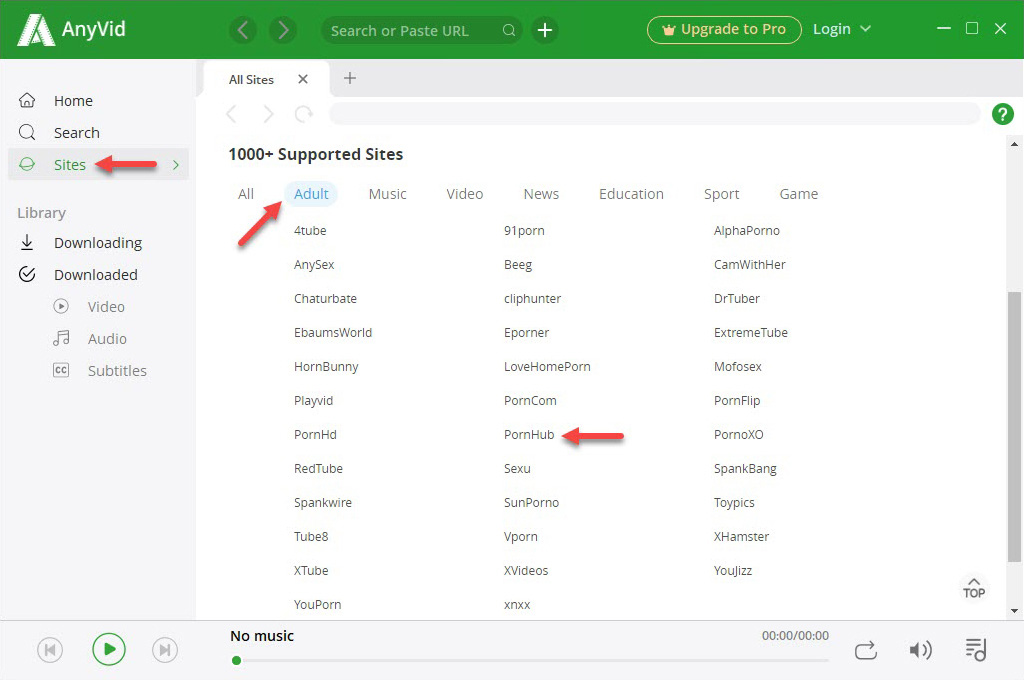Click the AnyVid logo icon

click(x=35, y=29)
